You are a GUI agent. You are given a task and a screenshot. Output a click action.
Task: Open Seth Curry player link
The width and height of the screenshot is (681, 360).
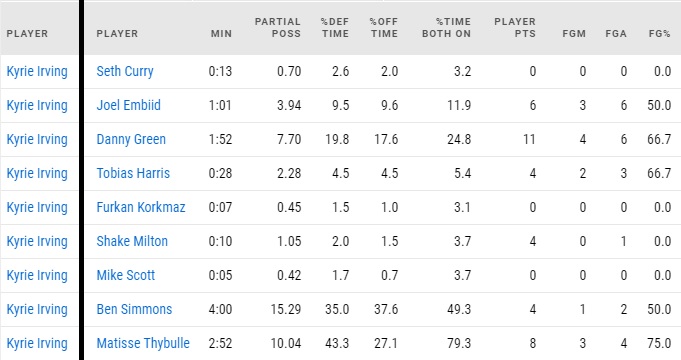(125, 72)
